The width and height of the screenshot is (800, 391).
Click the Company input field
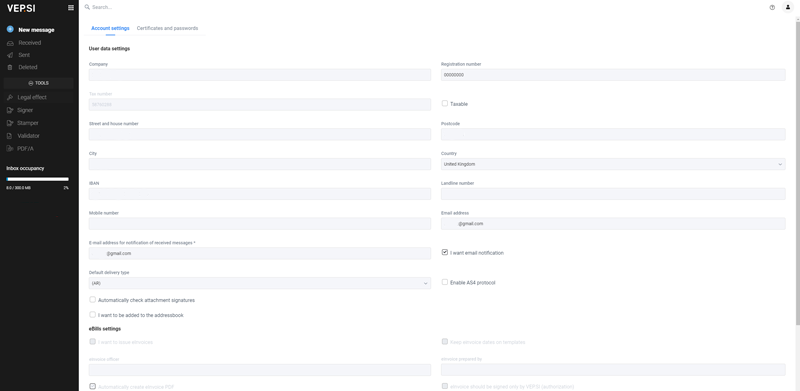click(260, 75)
